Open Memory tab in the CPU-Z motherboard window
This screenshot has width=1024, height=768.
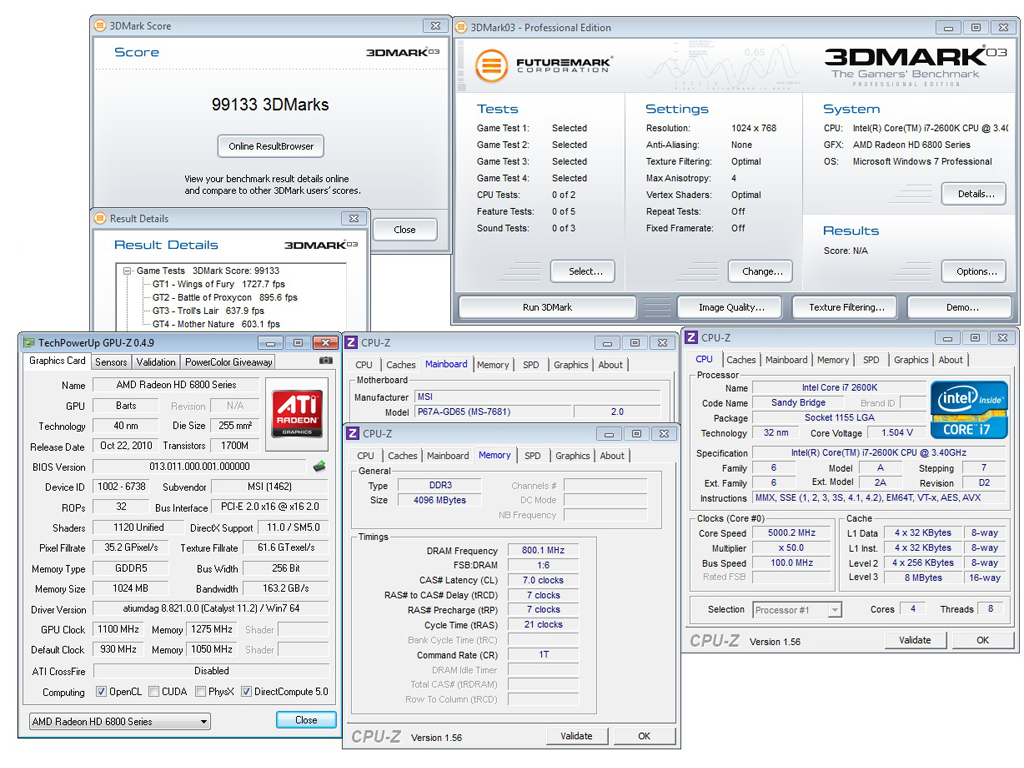pos(492,365)
